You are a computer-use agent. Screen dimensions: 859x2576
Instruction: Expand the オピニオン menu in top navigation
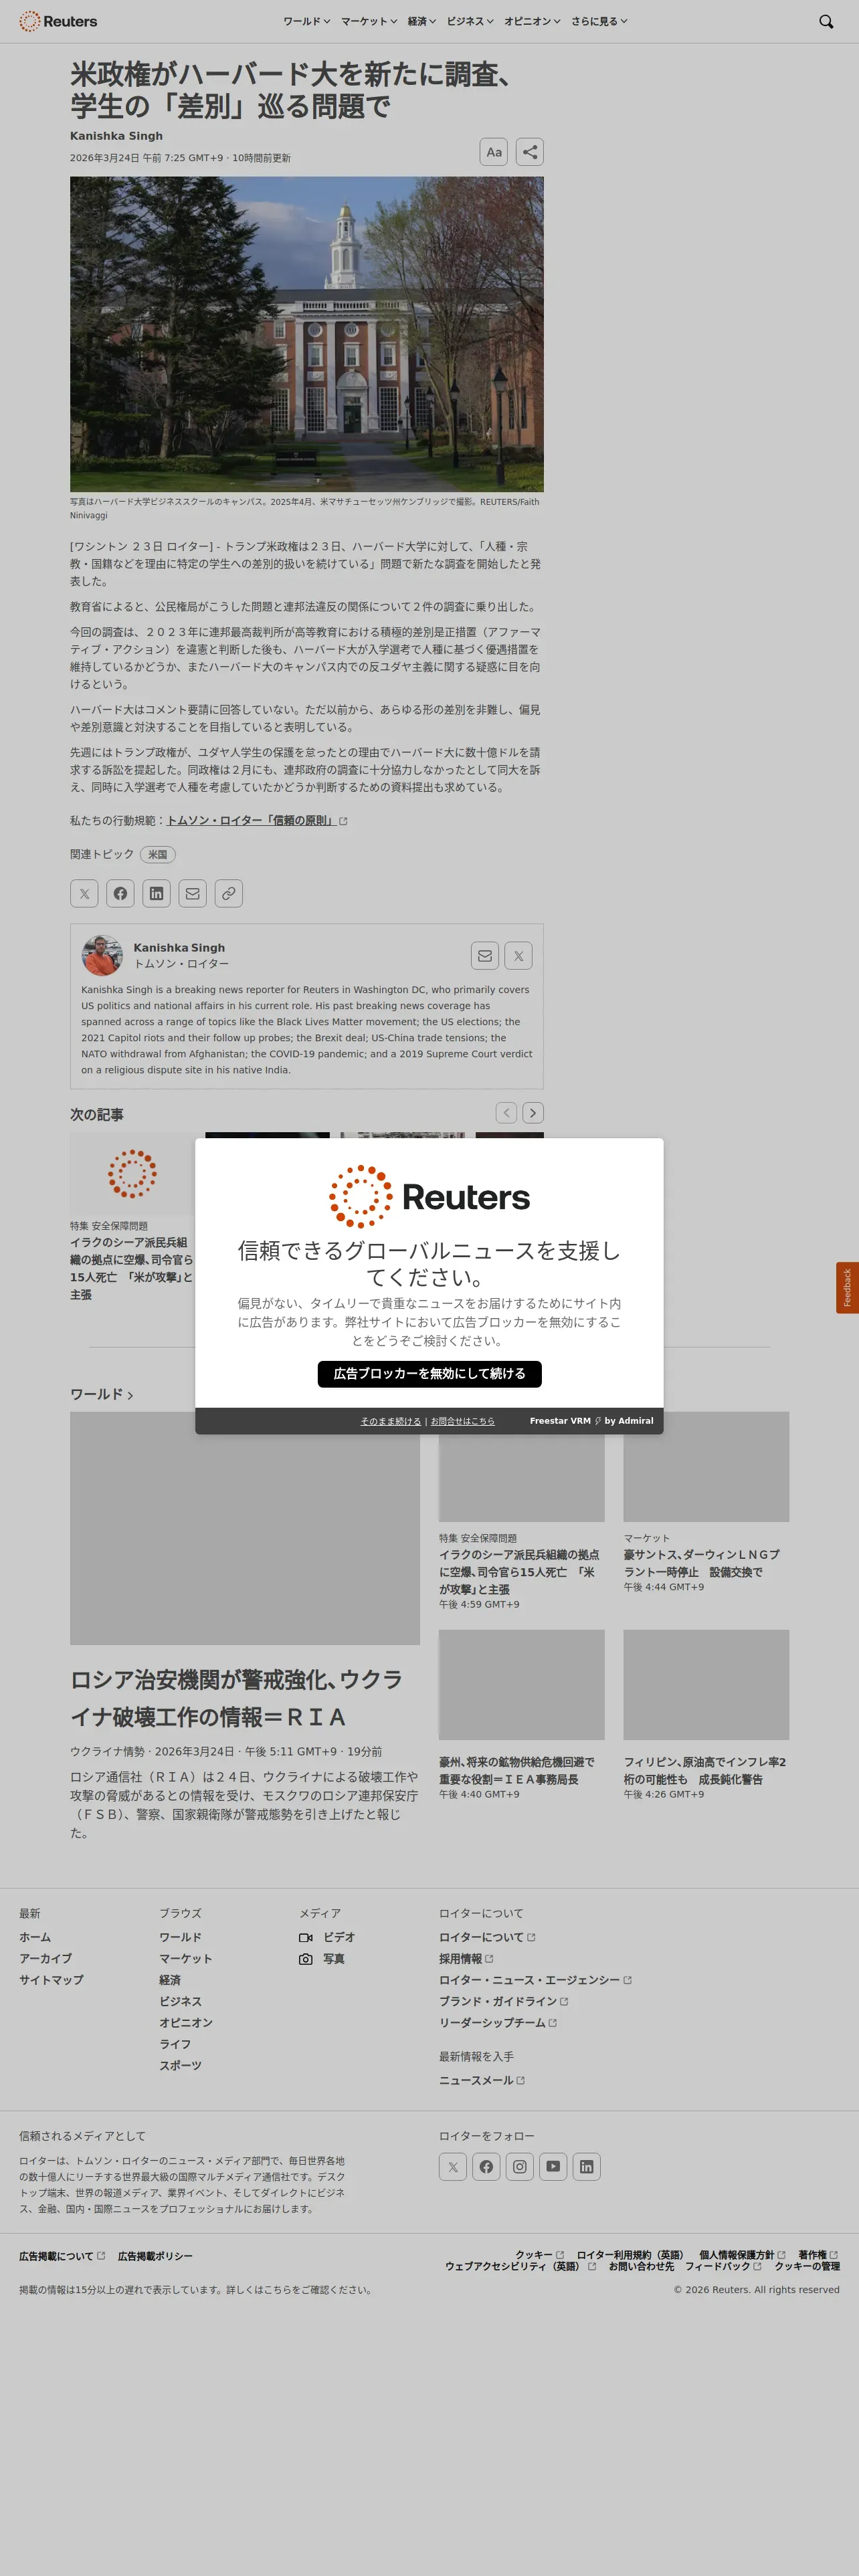click(x=532, y=21)
